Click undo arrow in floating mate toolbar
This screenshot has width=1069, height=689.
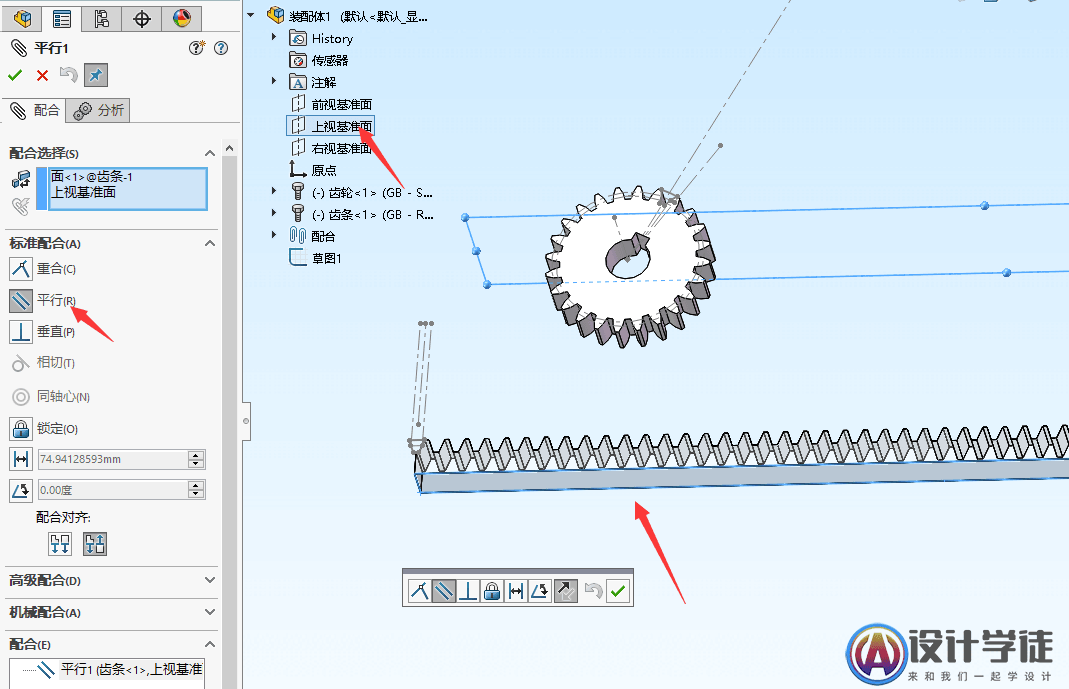(x=594, y=591)
